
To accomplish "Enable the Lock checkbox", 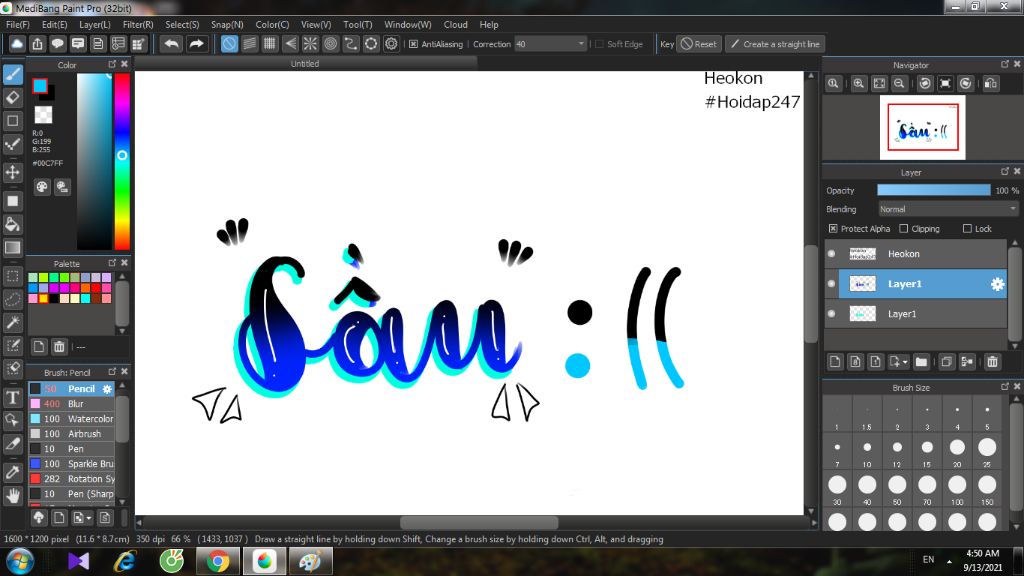I will pos(967,229).
